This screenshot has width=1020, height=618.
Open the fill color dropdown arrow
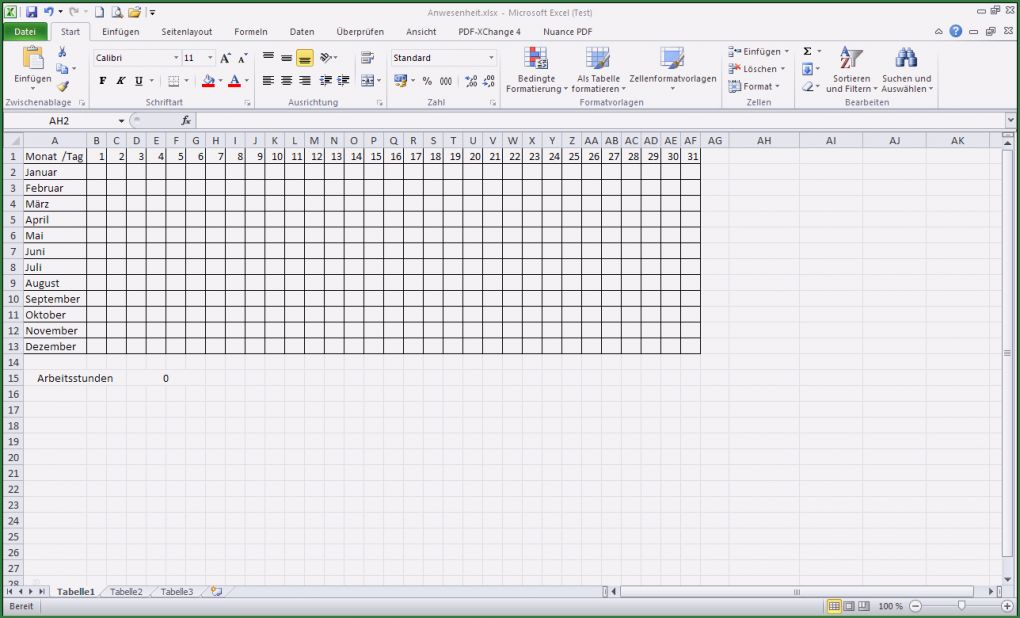point(221,81)
